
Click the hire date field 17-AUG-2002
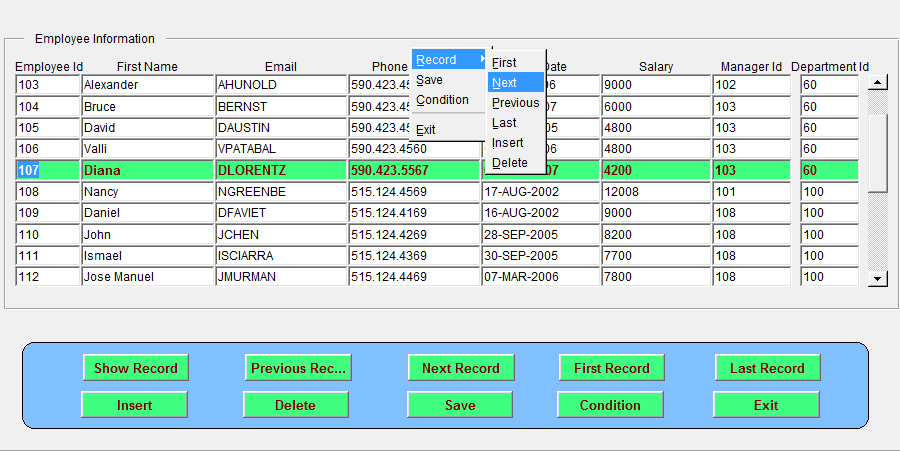pyautogui.click(x=540, y=192)
